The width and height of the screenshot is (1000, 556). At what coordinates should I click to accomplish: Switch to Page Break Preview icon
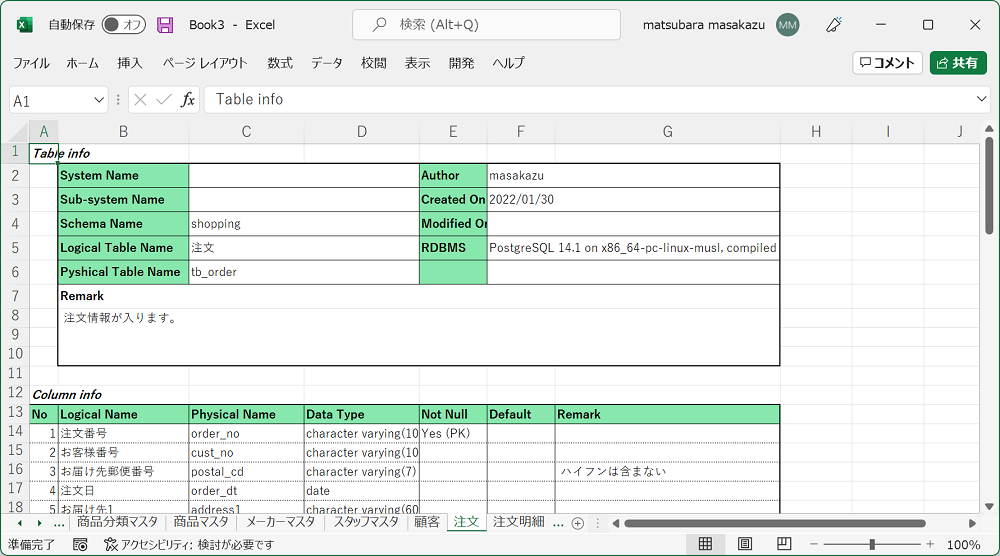click(784, 544)
